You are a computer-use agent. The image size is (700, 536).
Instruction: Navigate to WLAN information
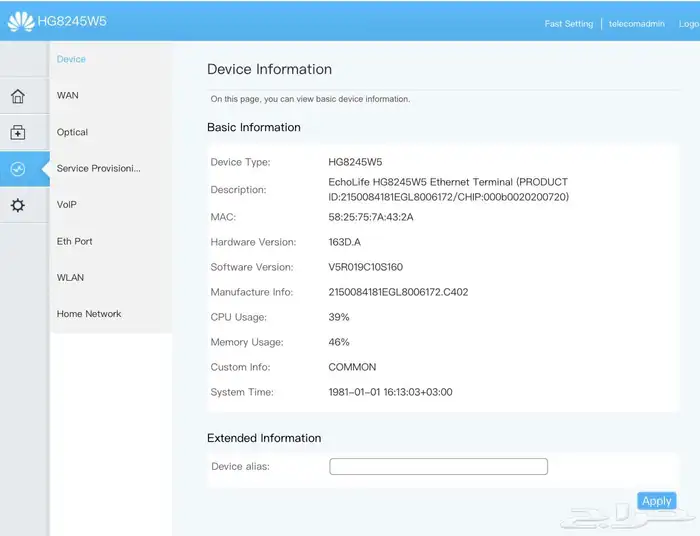(70, 277)
